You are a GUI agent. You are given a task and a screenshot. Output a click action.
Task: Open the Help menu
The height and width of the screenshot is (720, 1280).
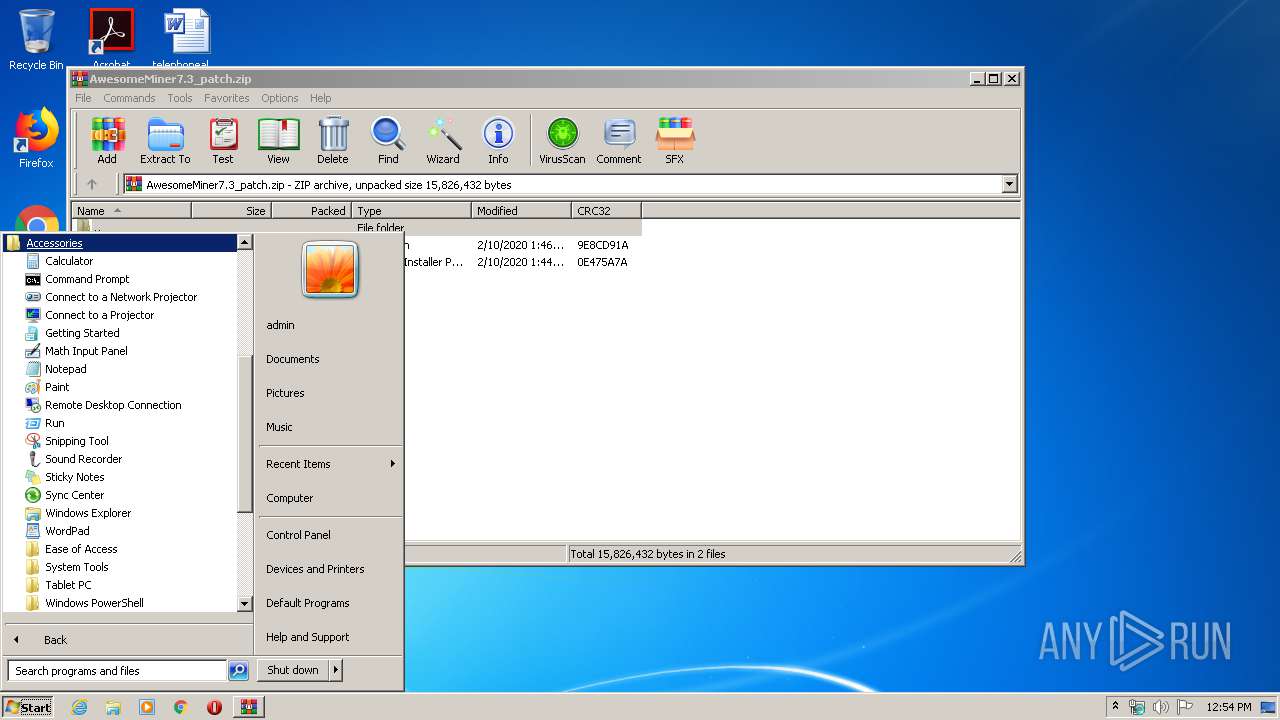coord(321,98)
